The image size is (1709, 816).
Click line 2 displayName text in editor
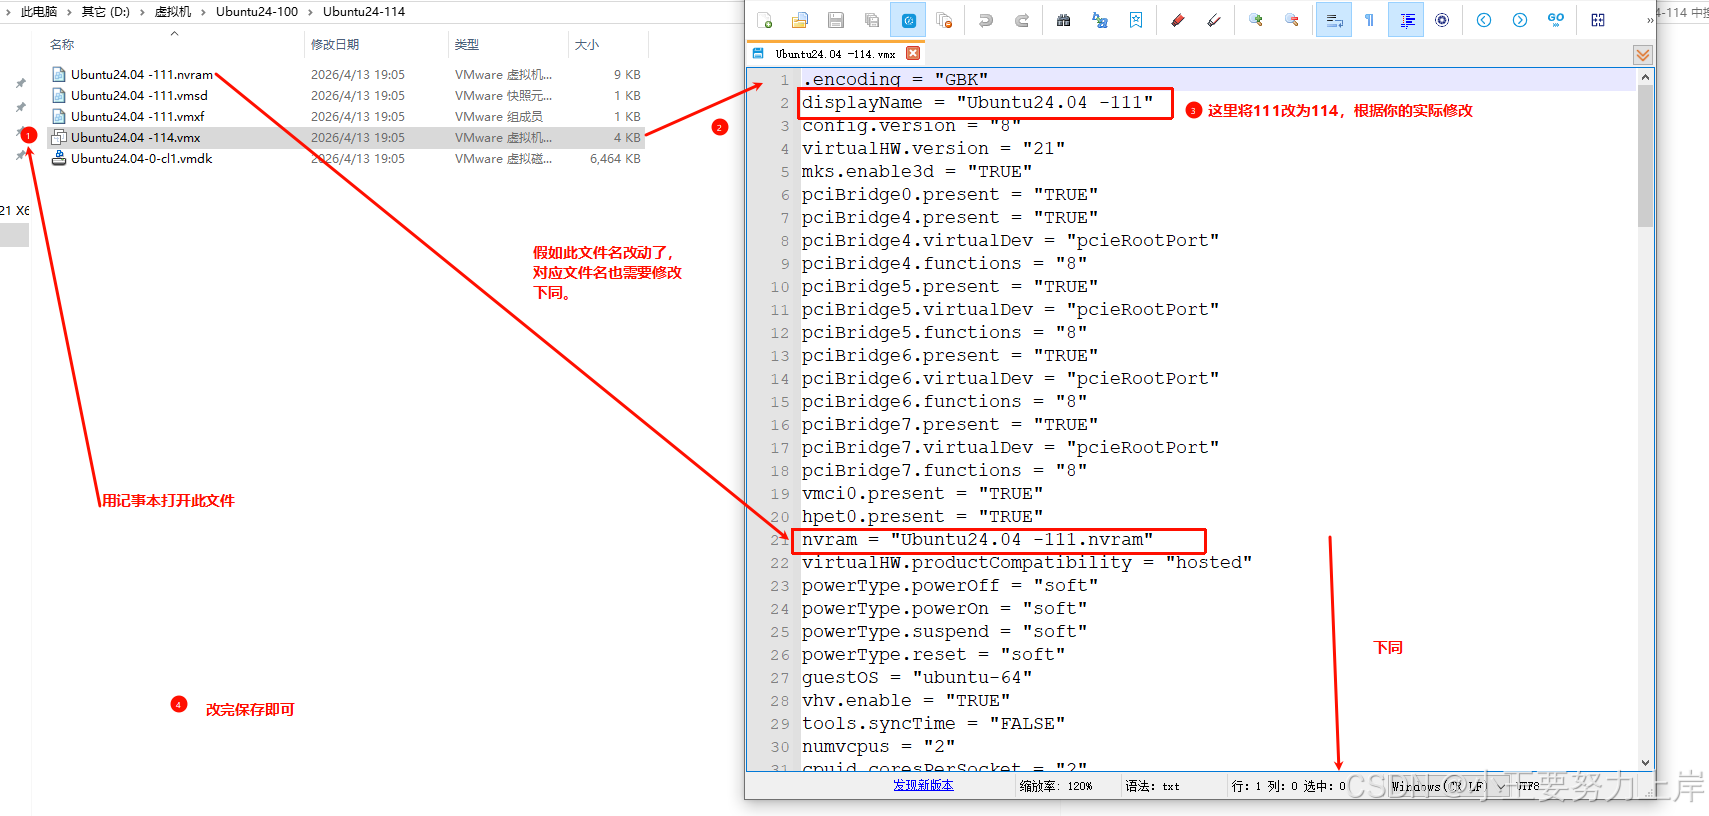click(977, 102)
